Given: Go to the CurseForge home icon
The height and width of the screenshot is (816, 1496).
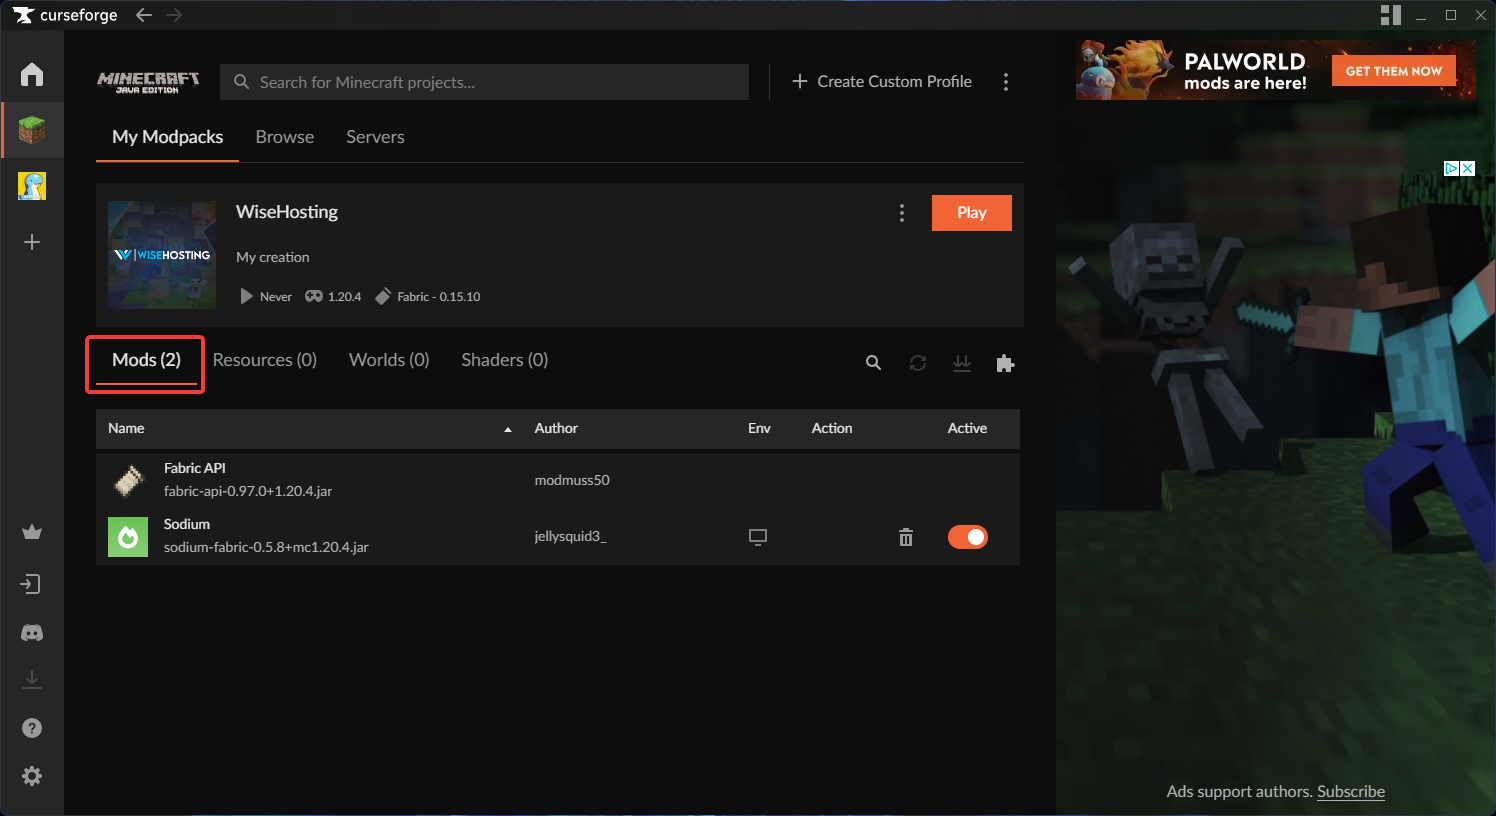Looking at the screenshot, I should pyautogui.click(x=32, y=74).
